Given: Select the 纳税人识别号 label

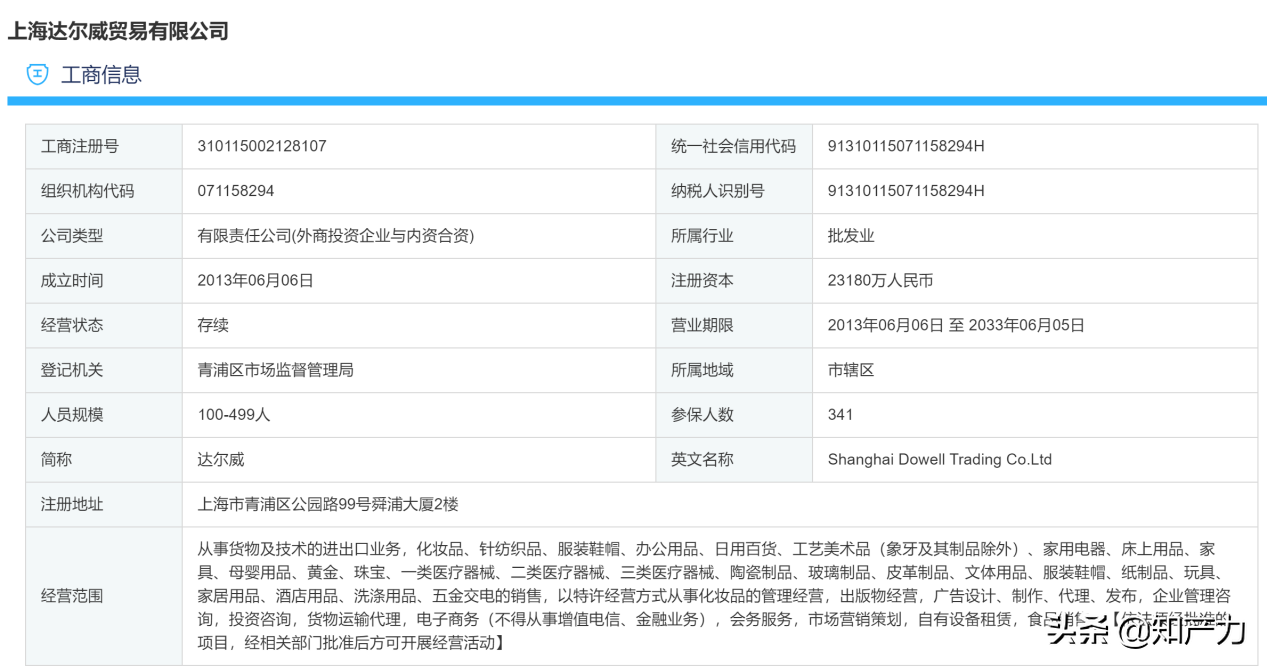Looking at the screenshot, I should [718, 191].
